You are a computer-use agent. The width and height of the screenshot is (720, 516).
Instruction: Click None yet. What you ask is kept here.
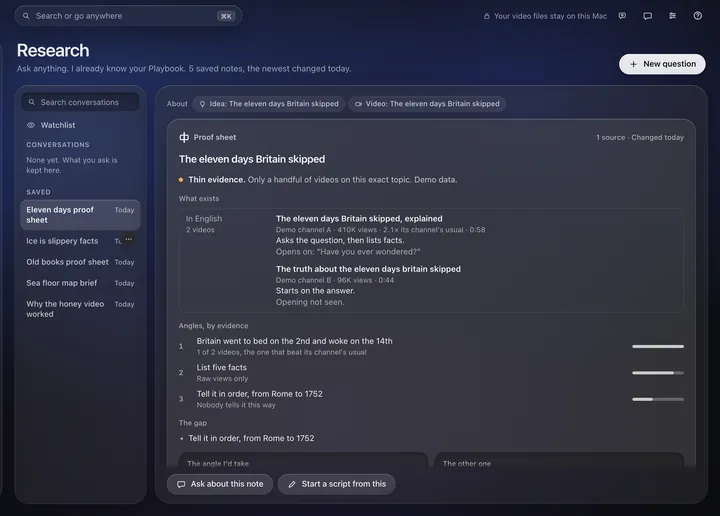72,165
